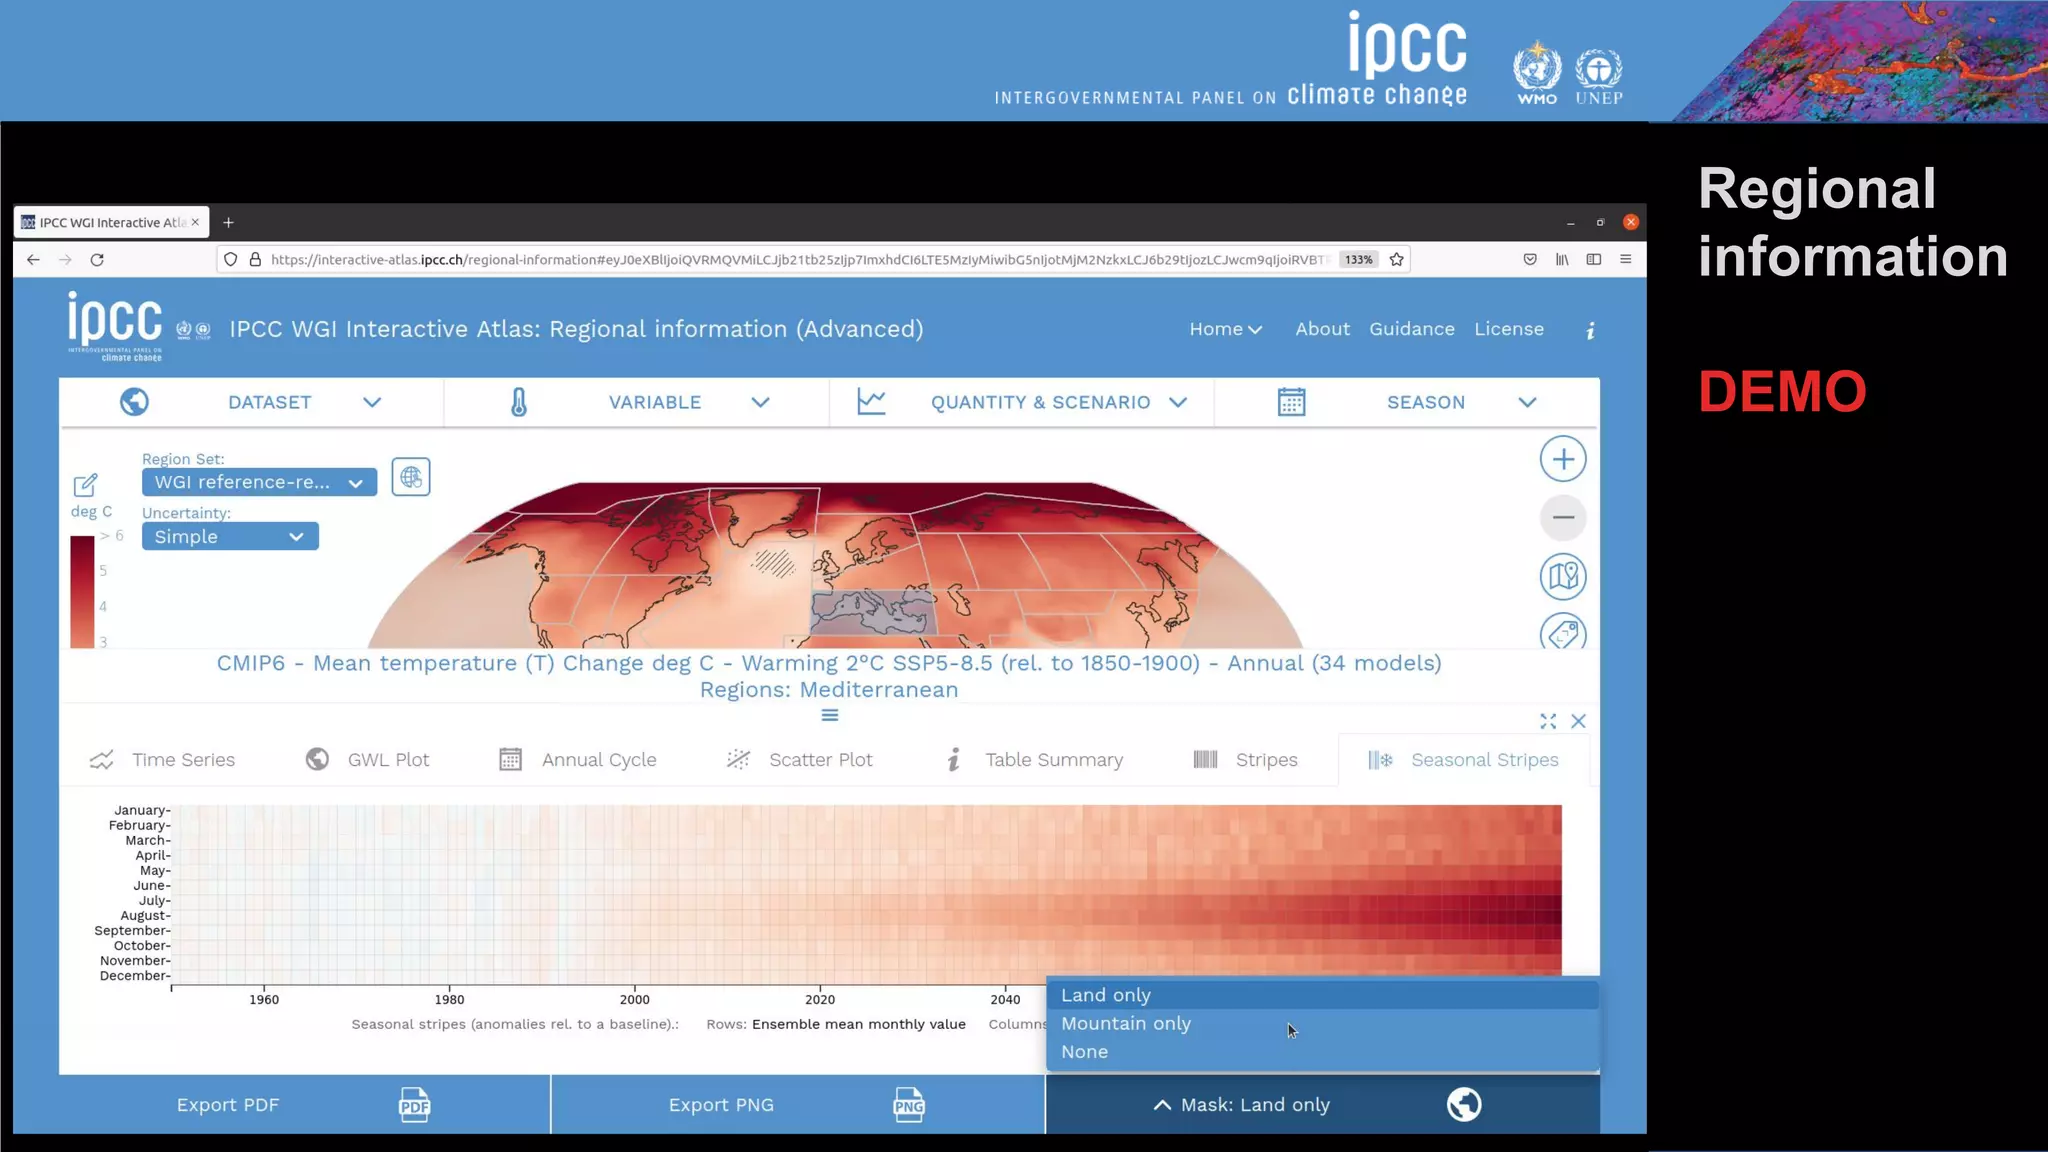2048x1152 pixels.
Task: Close the chart panel
Action: coord(1578,721)
